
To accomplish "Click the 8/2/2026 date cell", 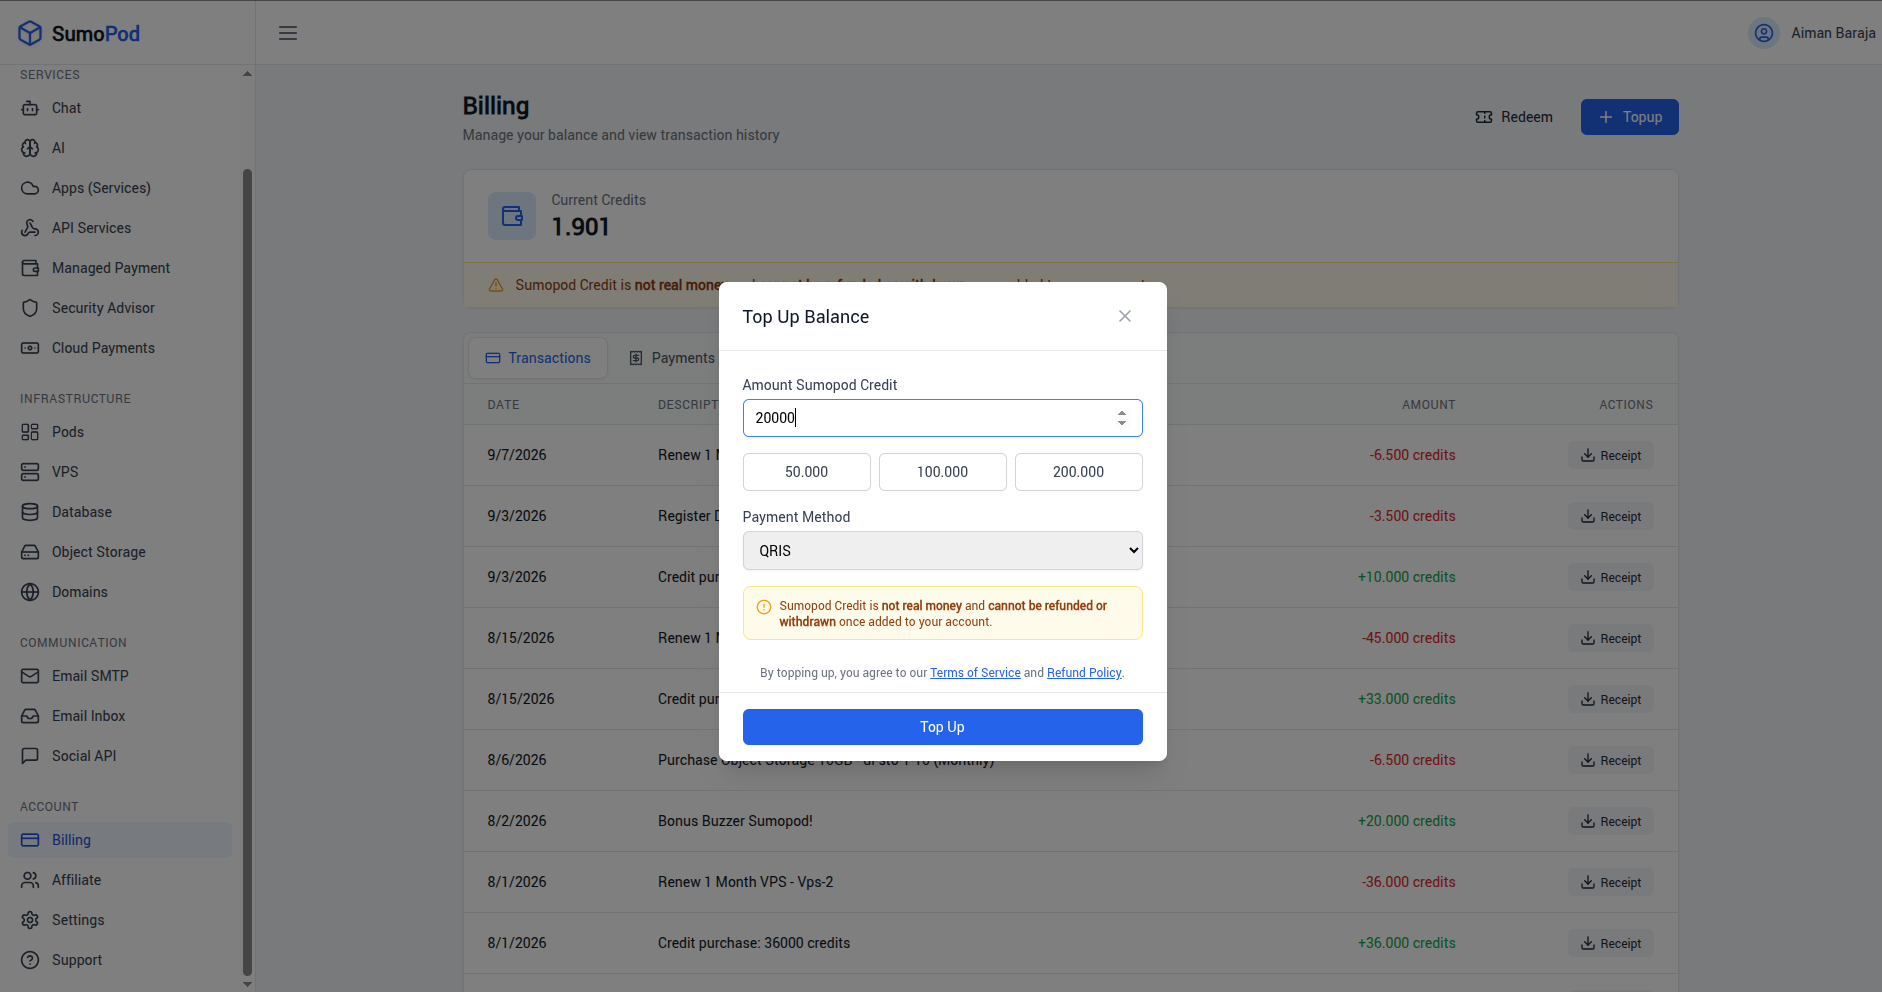I will click(x=517, y=821).
